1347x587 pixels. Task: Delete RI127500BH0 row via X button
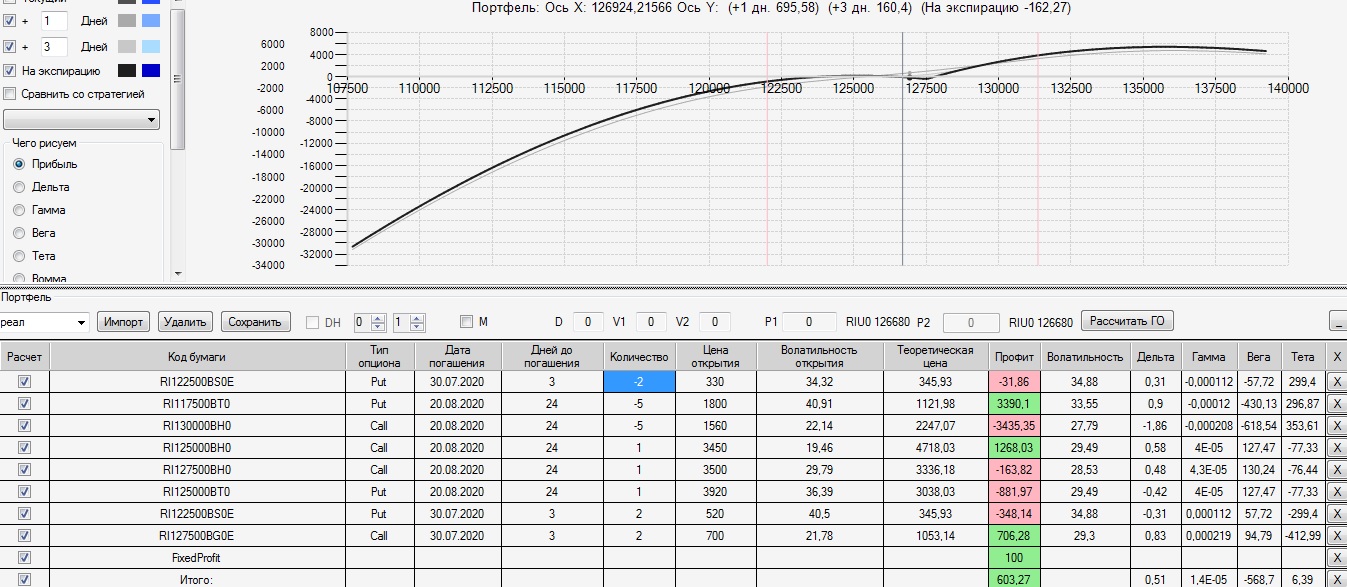point(1337,470)
